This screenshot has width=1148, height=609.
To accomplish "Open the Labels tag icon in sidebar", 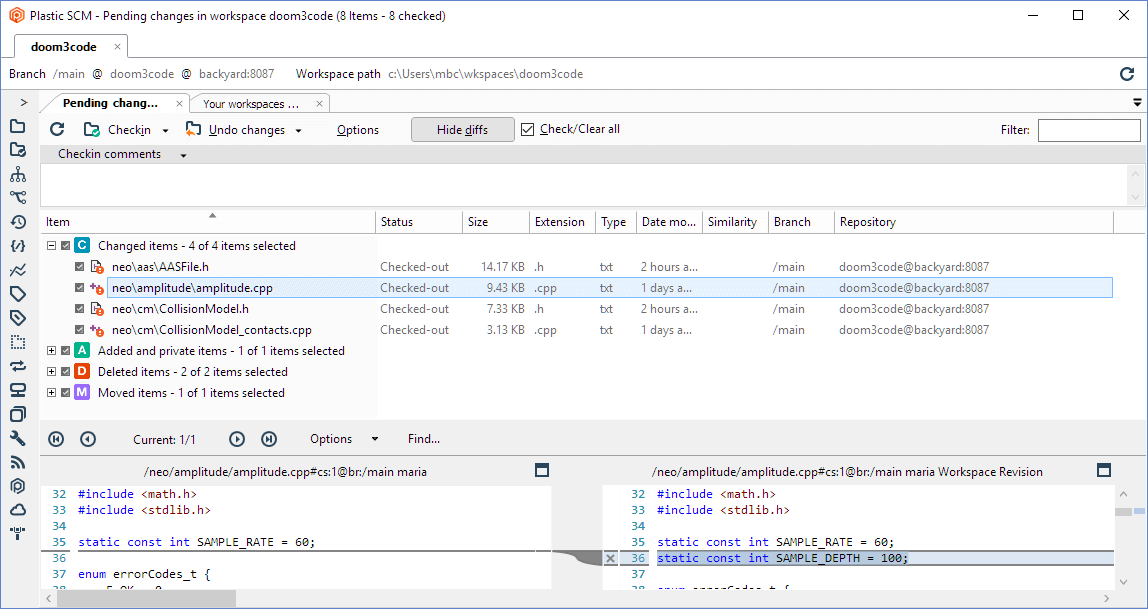I will point(18,294).
